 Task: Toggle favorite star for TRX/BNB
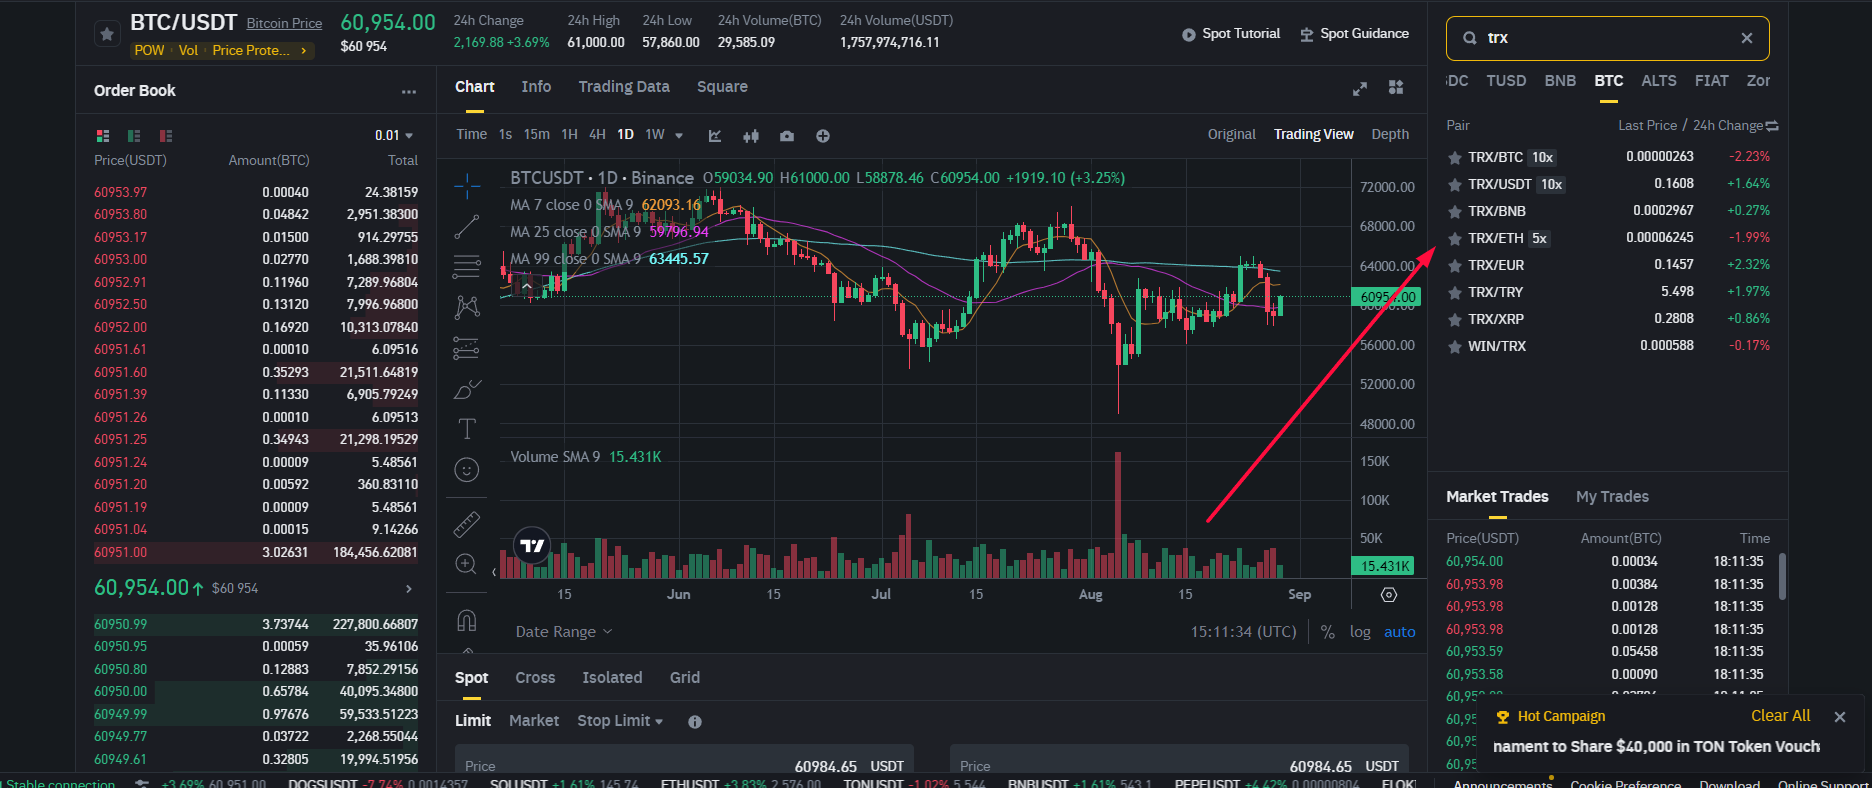[x=1455, y=211]
